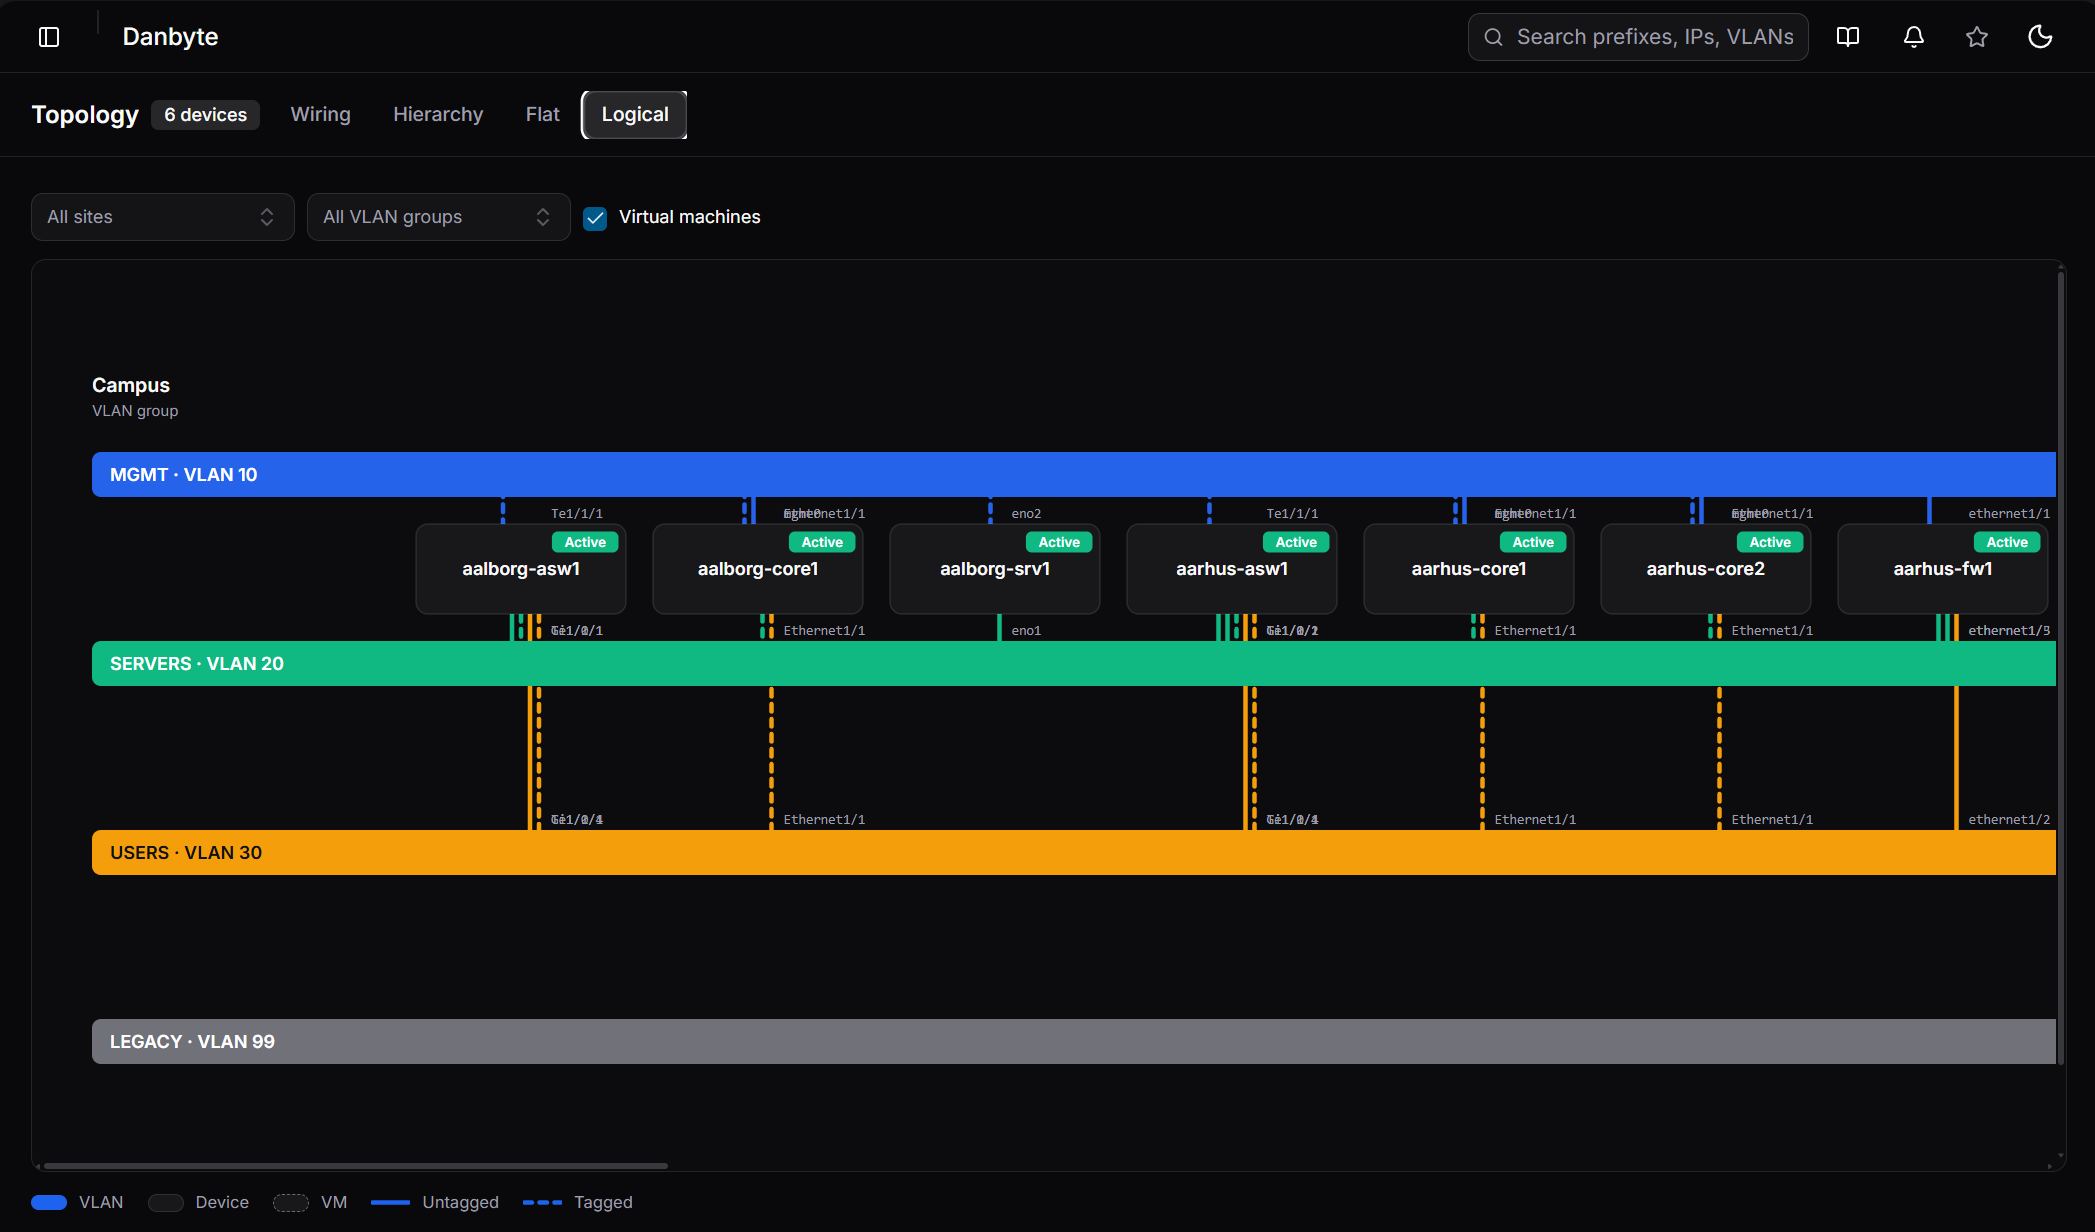Select the LEGACY VLAN 99 bar
This screenshot has width=2095, height=1232.
pyautogui.click(x=1074, y=1042)
